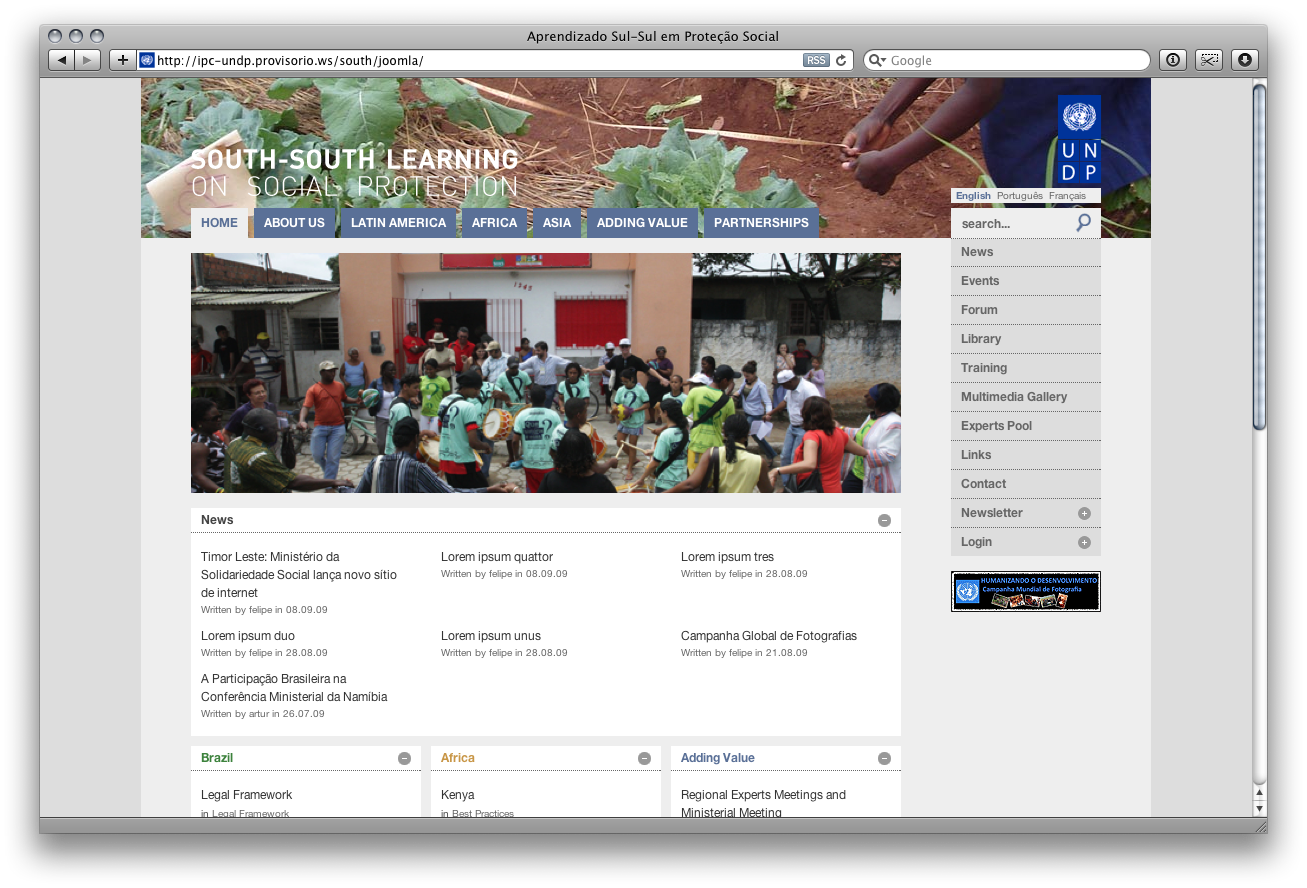Go back with the browser back arrow
1307x888 pixels.
(x=62, y=60)
